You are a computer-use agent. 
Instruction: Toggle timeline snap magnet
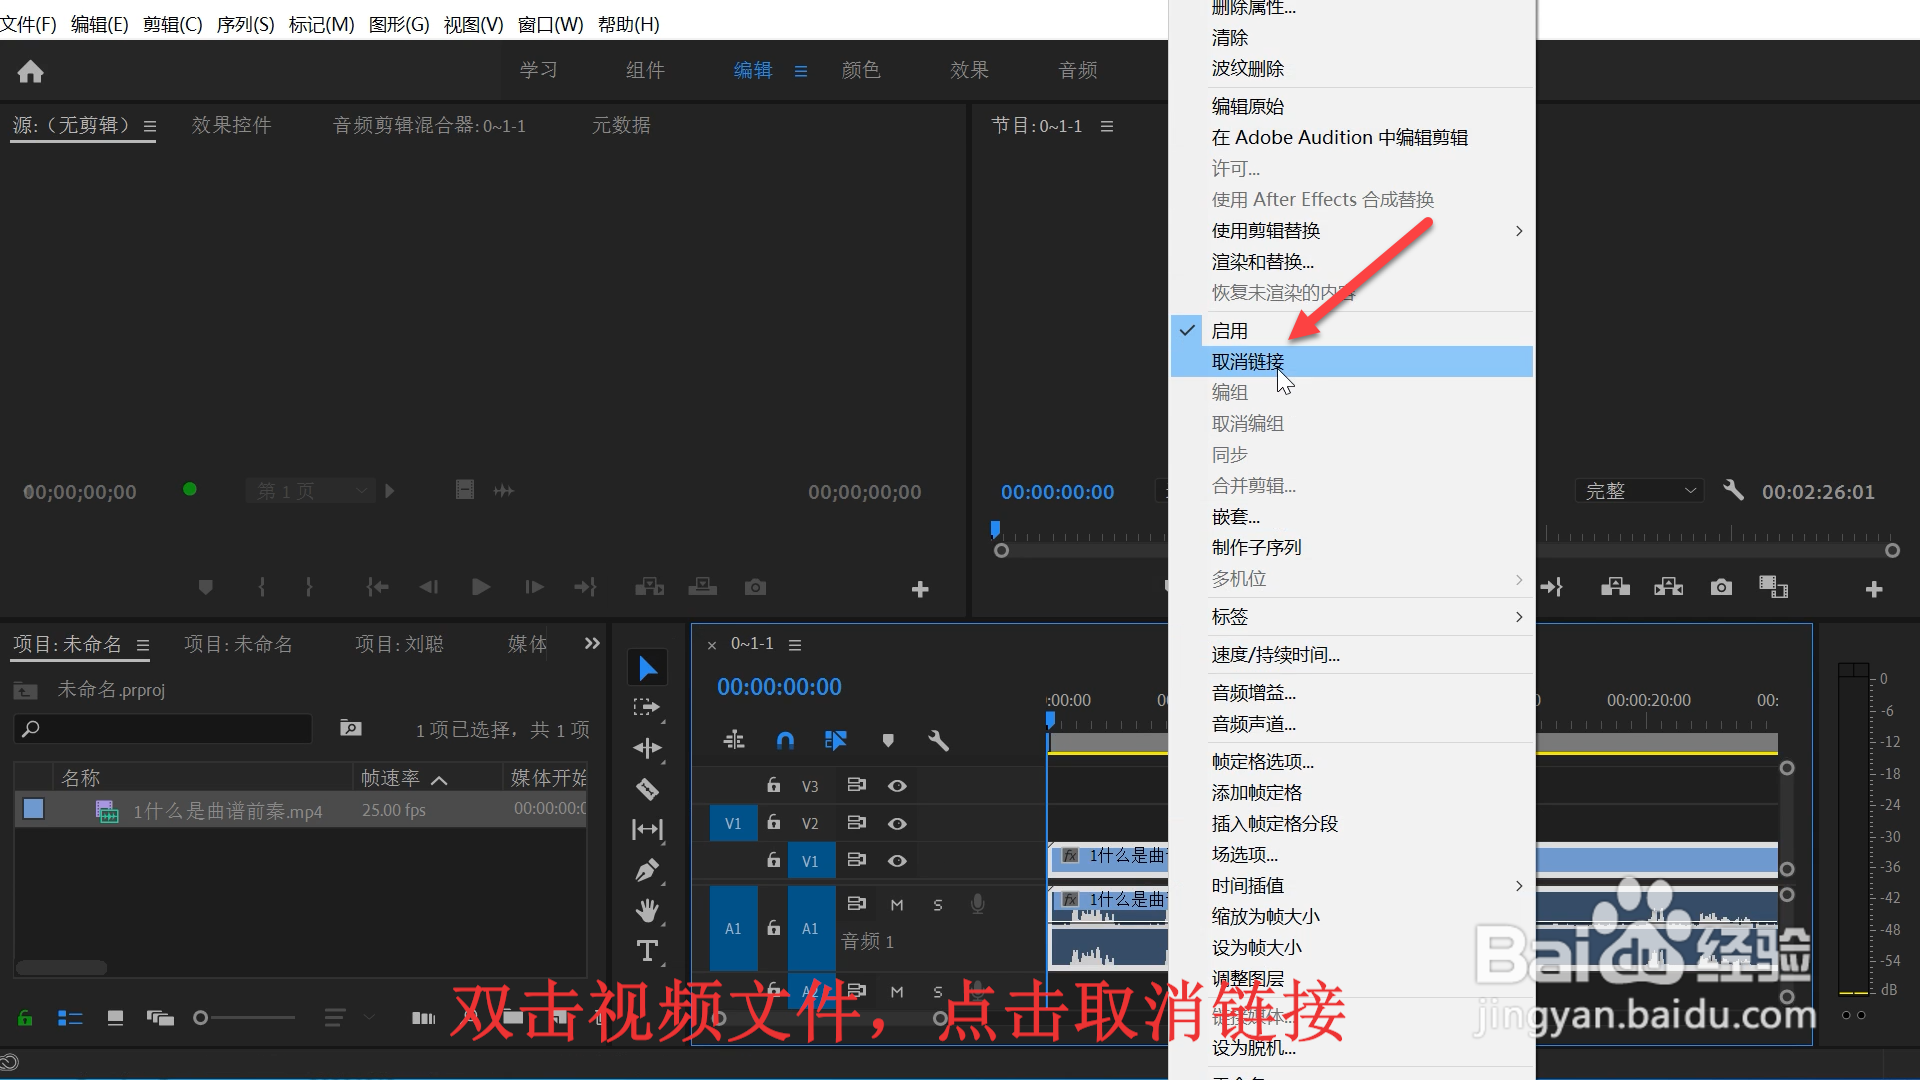785,740
